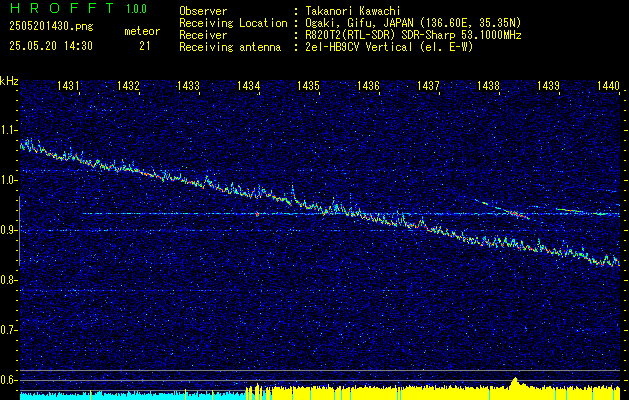Click the 1433 time marker
Image resolution: width=629 pixels, height=400 pixels.
tap(189, 85)
